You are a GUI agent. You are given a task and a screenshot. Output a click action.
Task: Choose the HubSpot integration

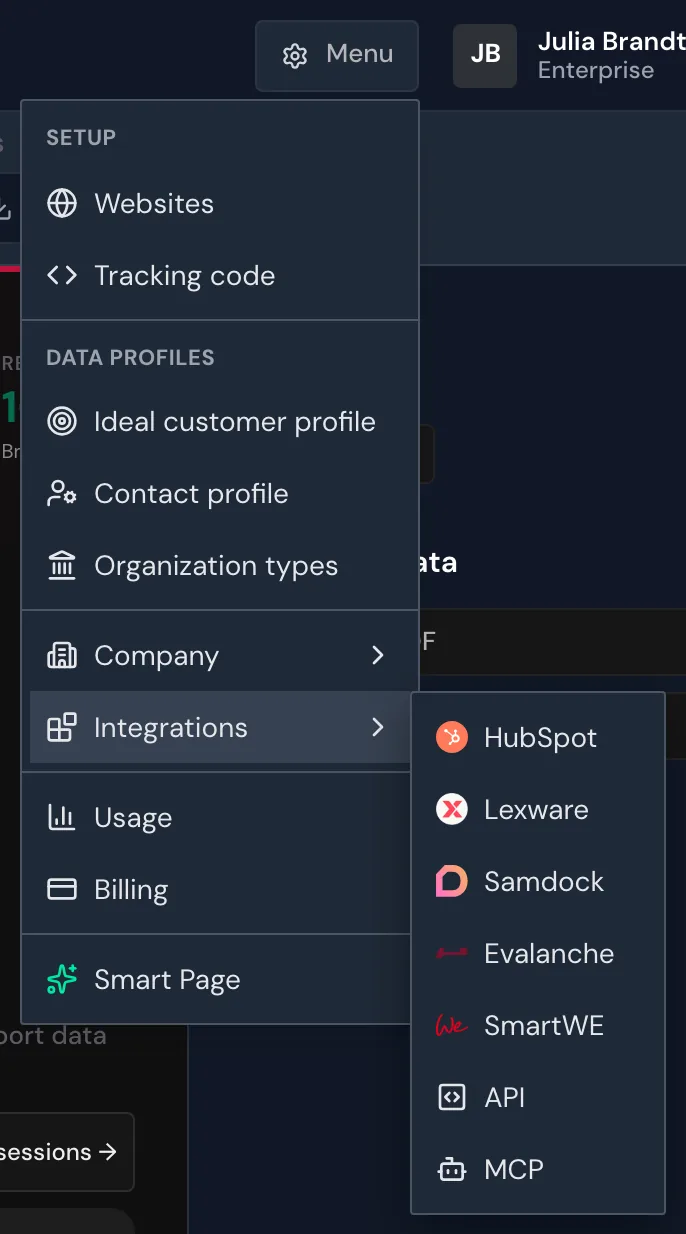point(538,738)
